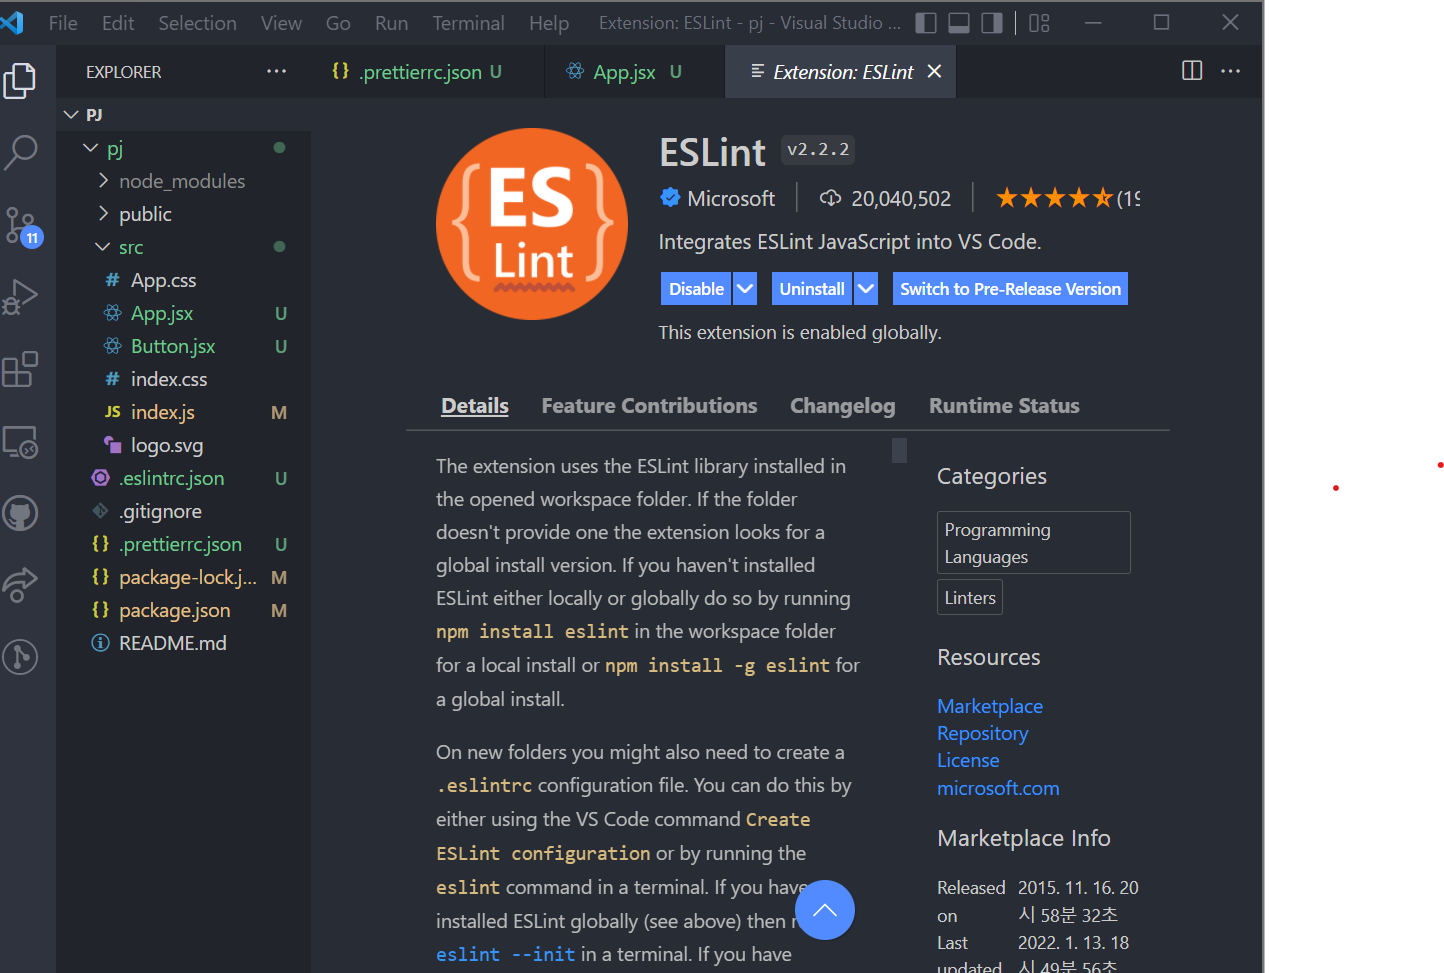Open Remote Explorer icon in activity bar
The width and height of the screenshot is (1444, 973).
pos(20,441)
